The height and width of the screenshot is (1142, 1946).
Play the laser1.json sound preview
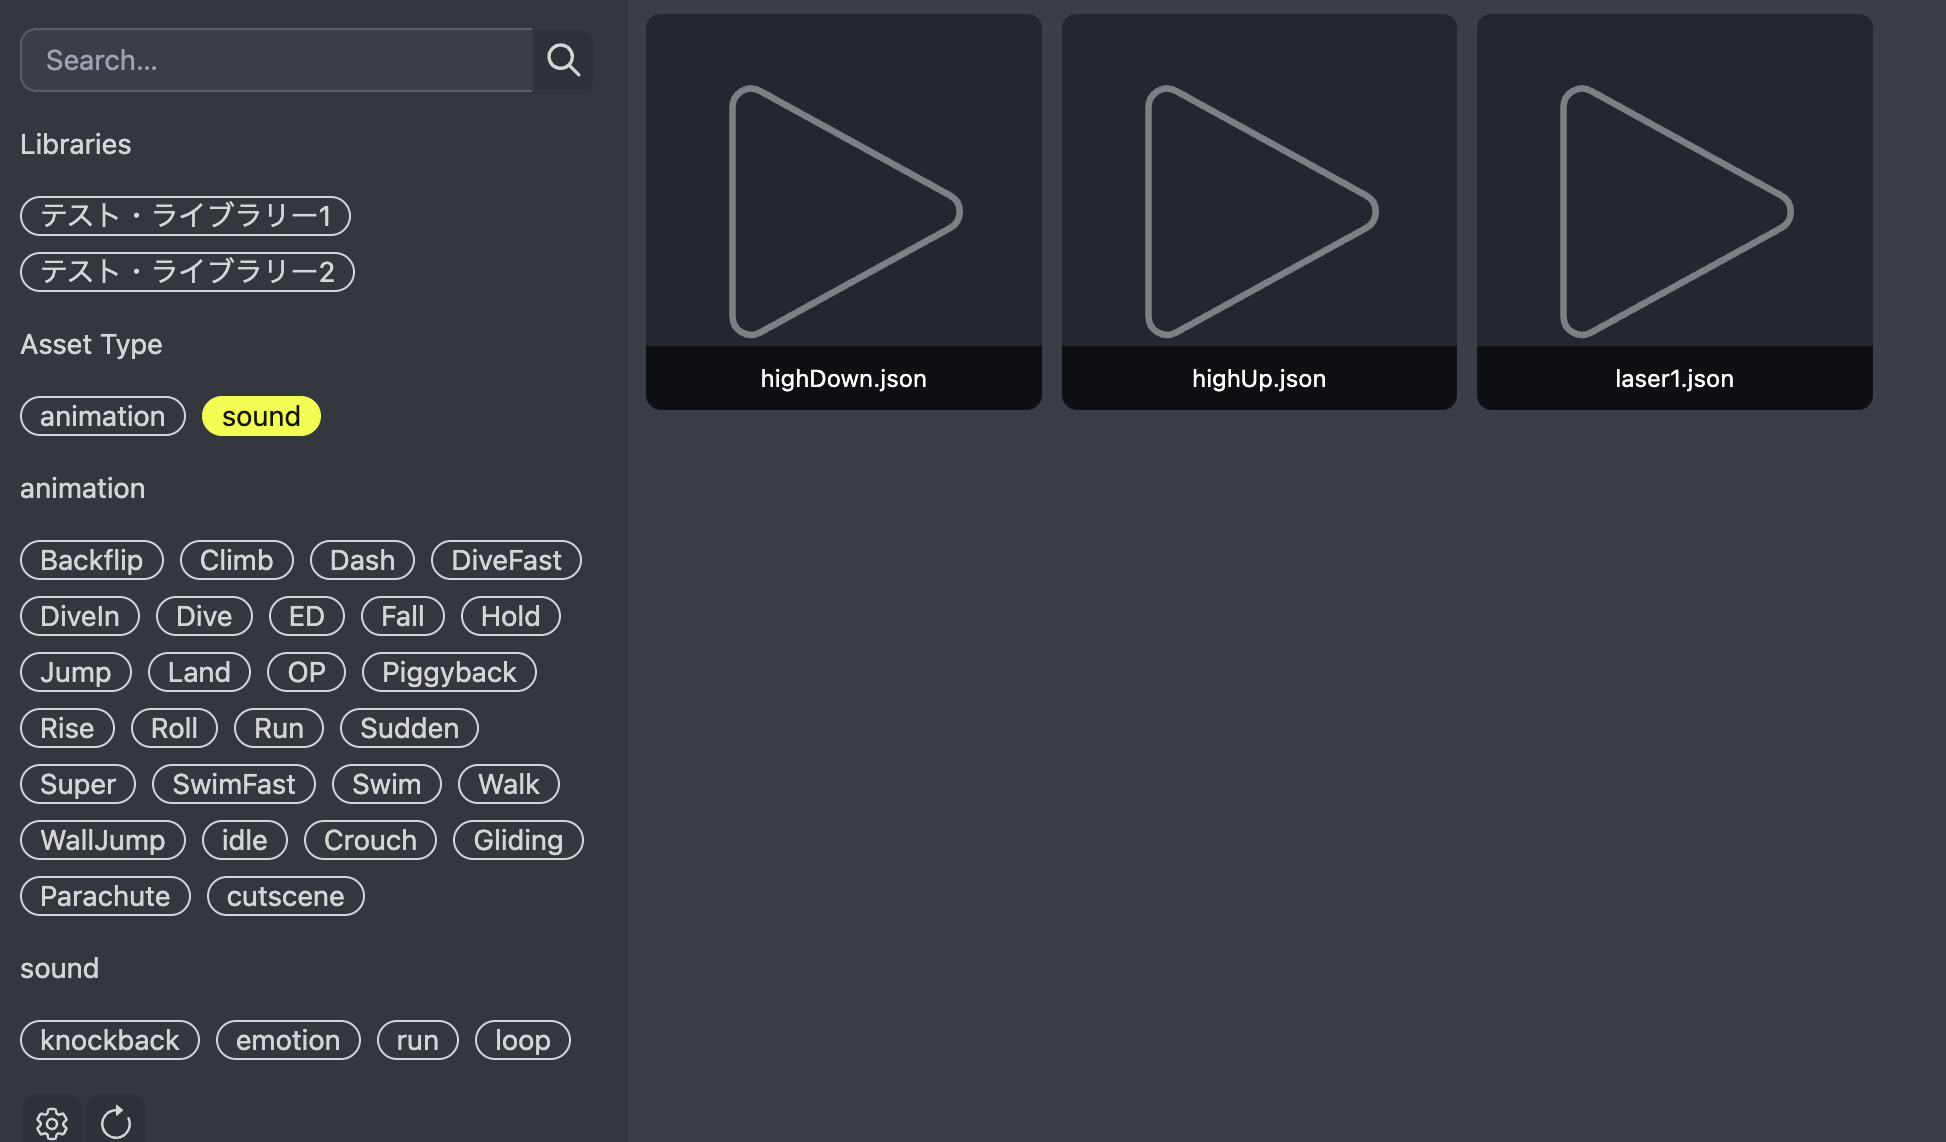[x=1675, y=211]
